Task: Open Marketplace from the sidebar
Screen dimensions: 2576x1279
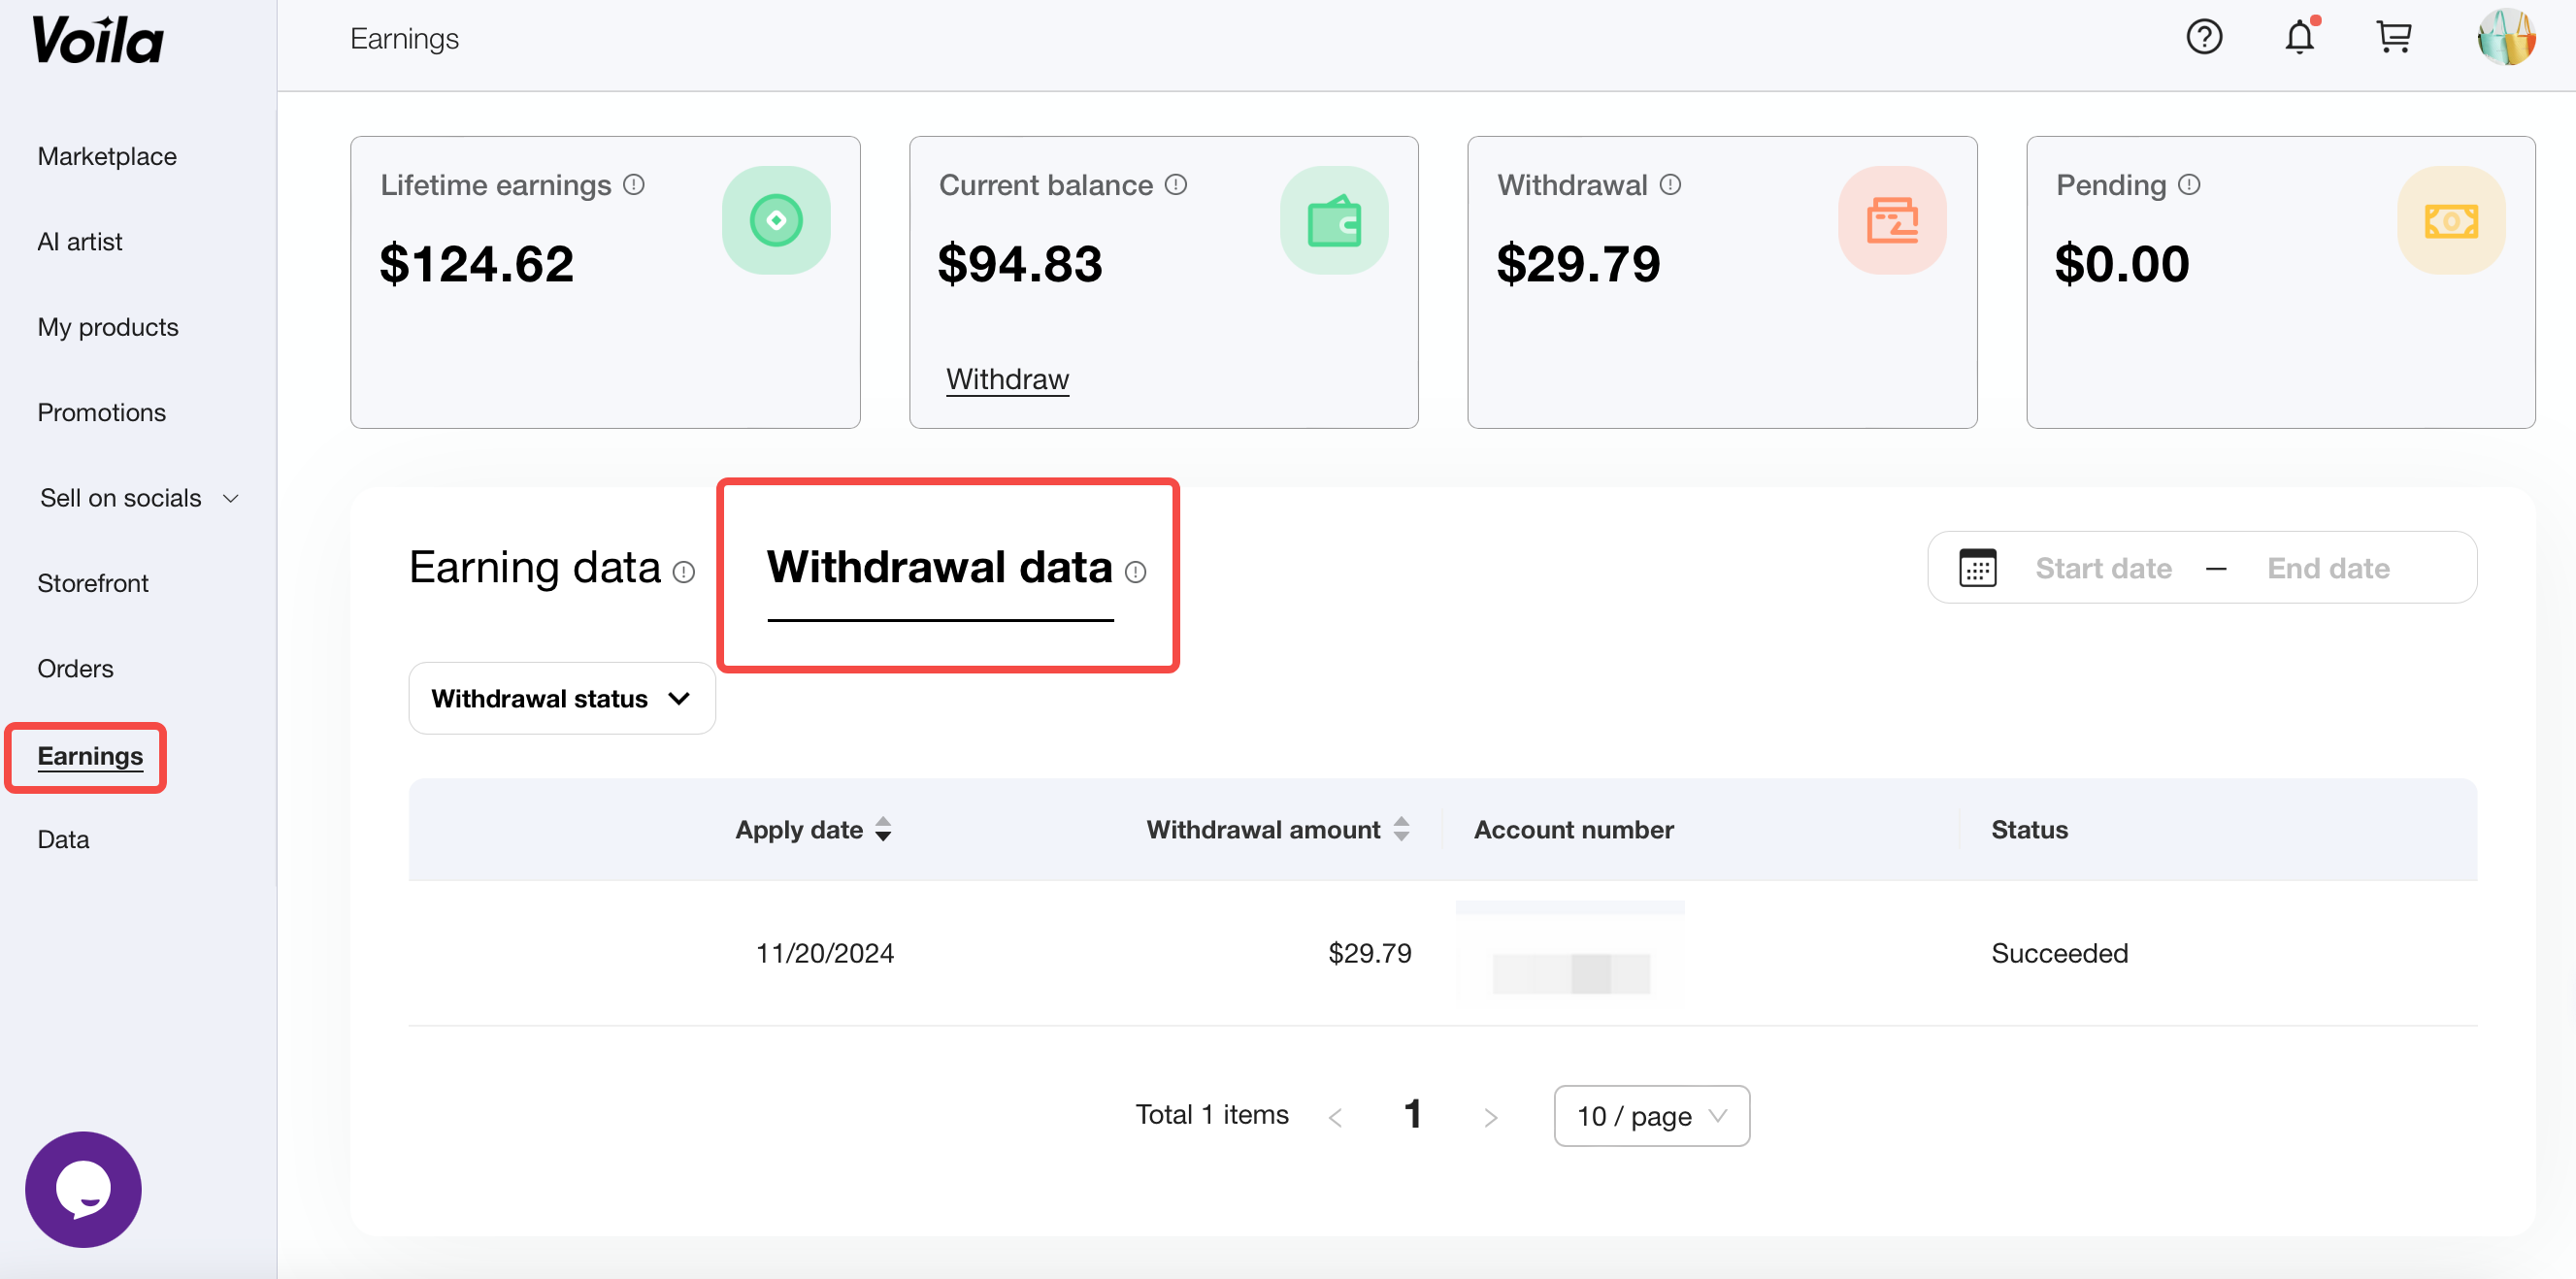Action: (x=107, y=156)
